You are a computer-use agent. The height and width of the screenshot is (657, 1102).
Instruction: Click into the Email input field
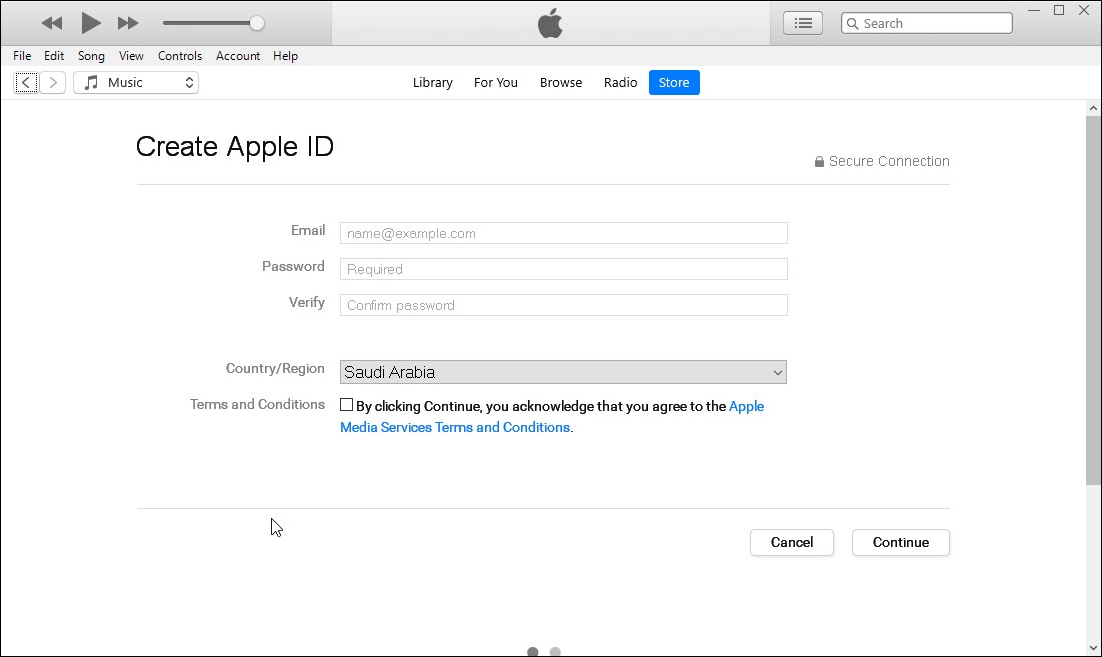(x=563, y=233)
